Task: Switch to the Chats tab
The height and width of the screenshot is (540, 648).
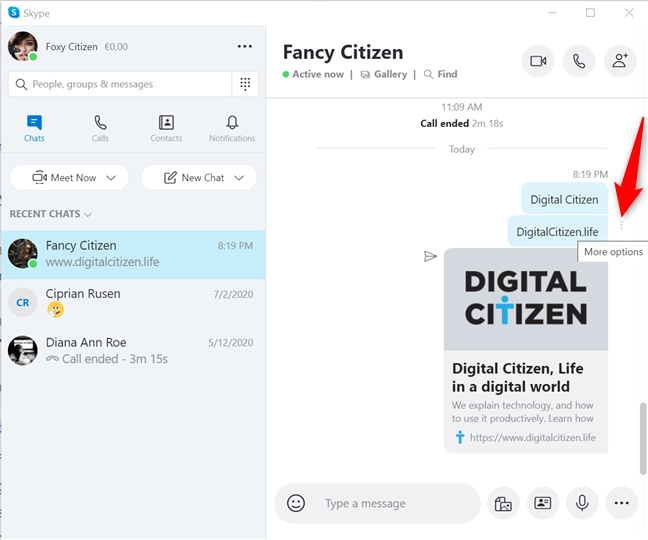Action: click(x=34, y=128)
